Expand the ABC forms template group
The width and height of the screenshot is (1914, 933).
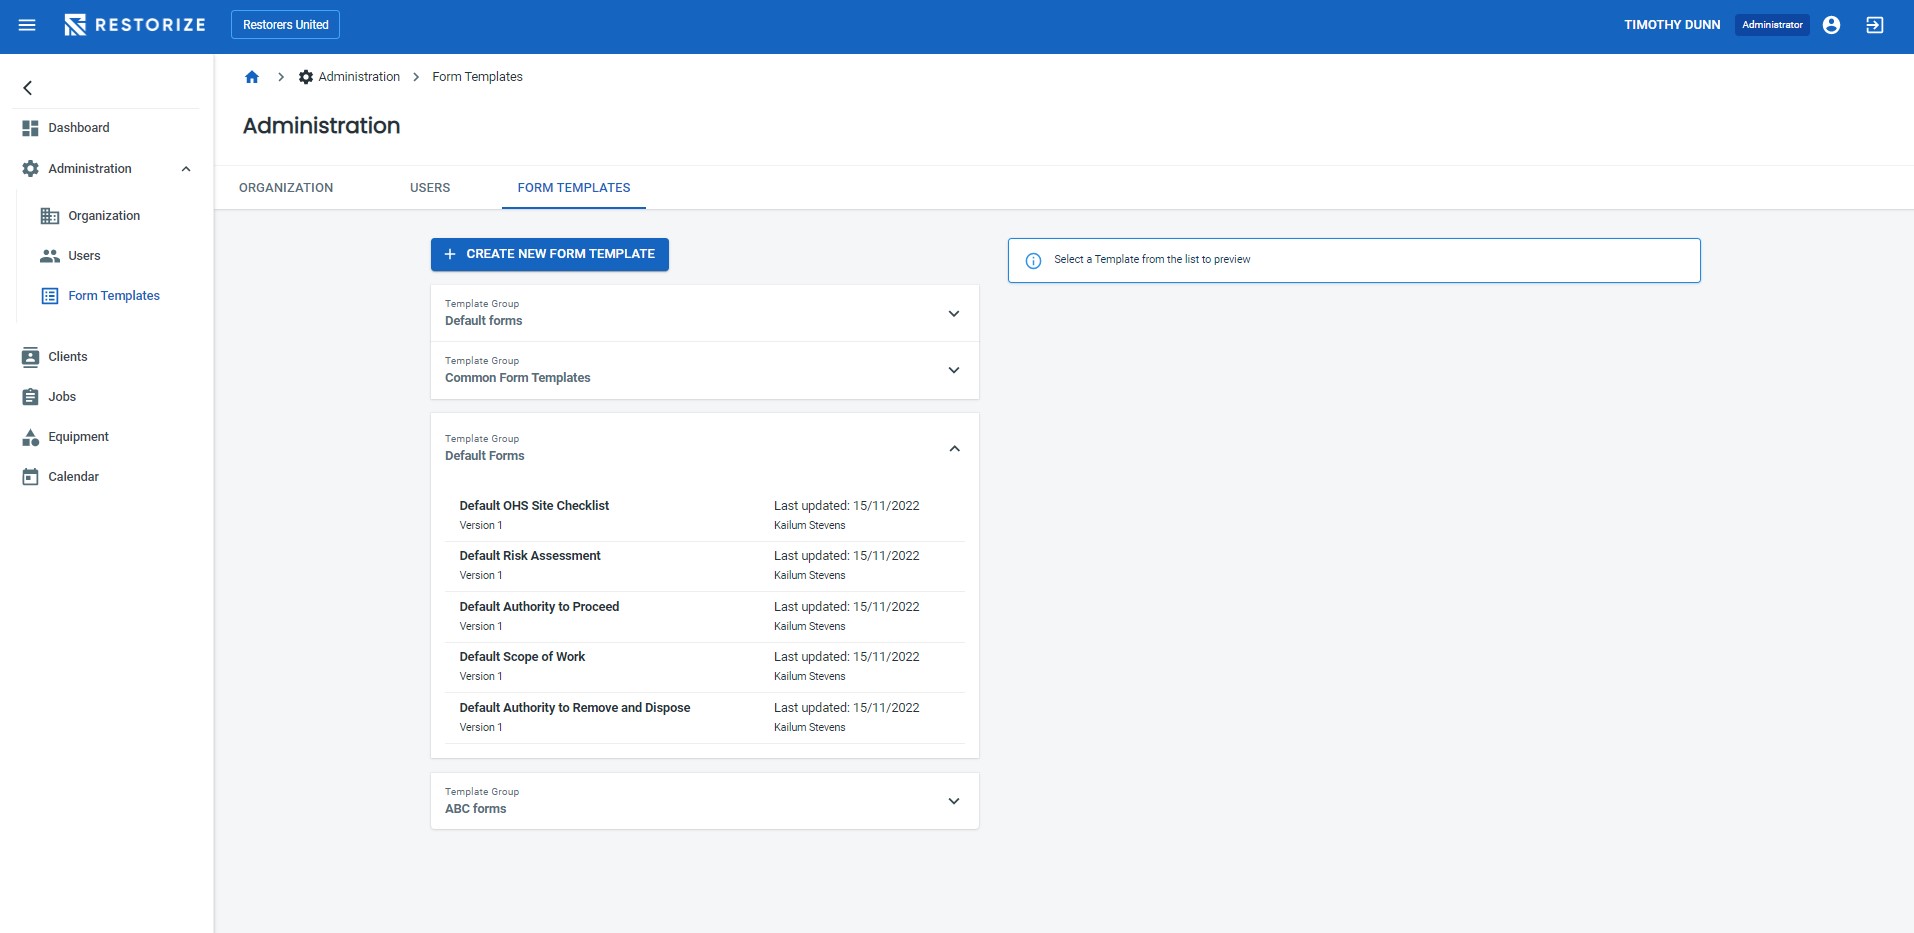coord(953,801)
